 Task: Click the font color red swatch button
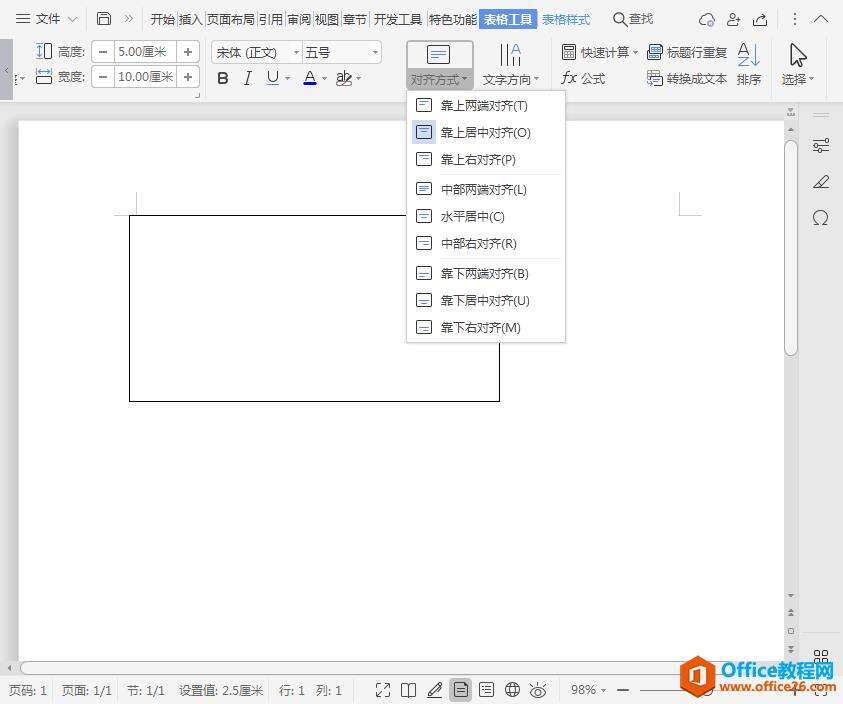pos(310,78)
